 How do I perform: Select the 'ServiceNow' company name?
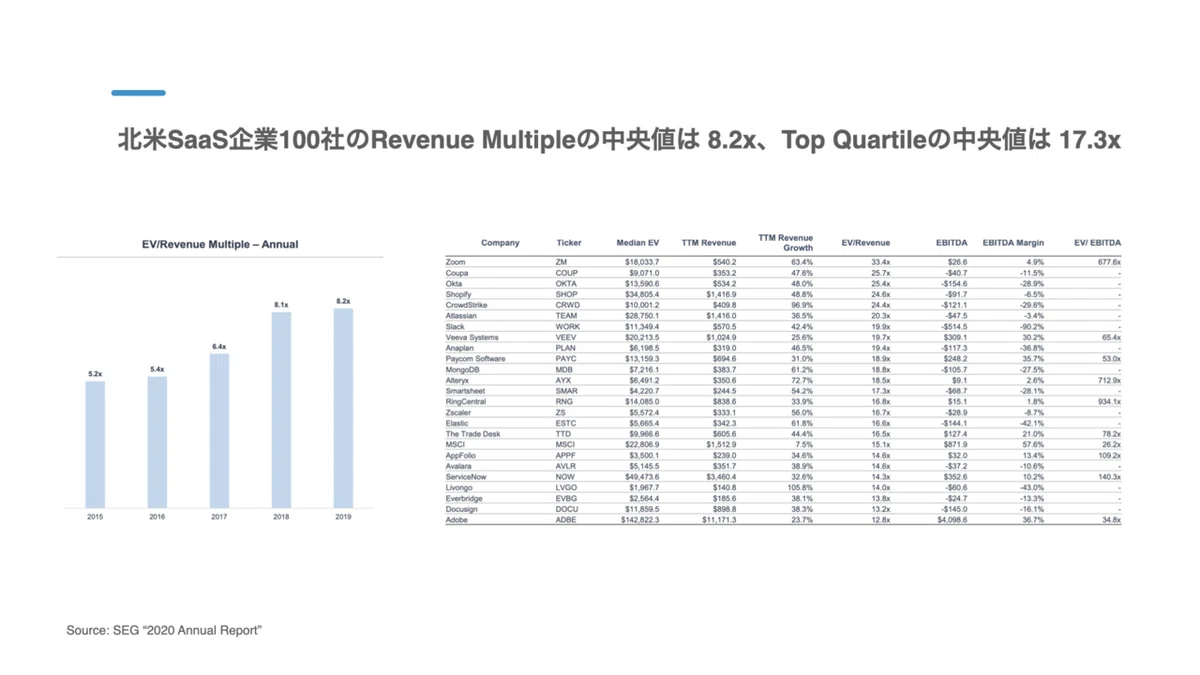467,477
